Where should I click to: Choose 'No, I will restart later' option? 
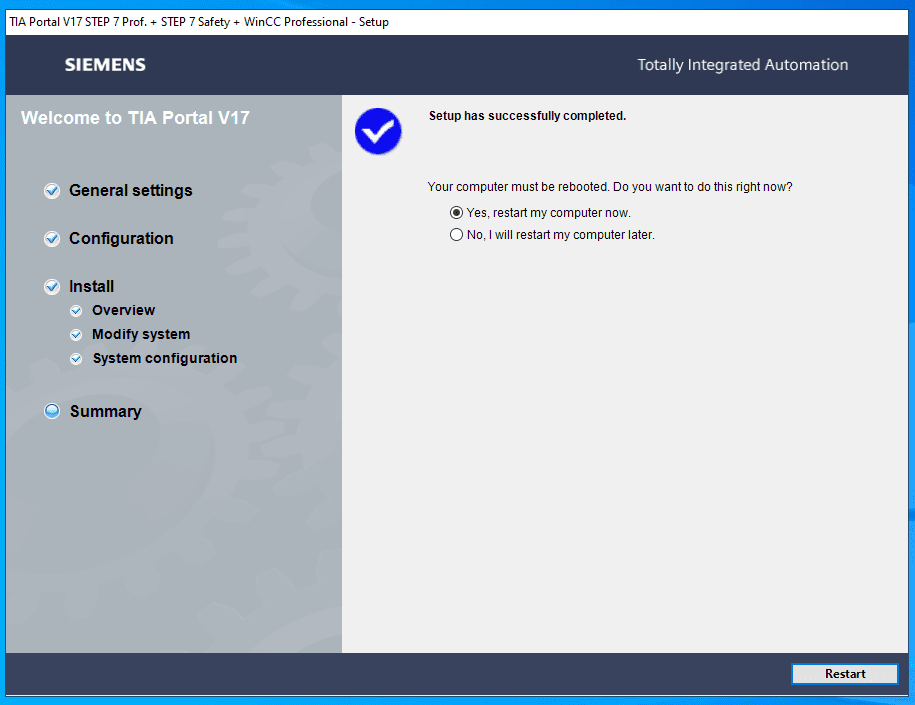[456, 235]
